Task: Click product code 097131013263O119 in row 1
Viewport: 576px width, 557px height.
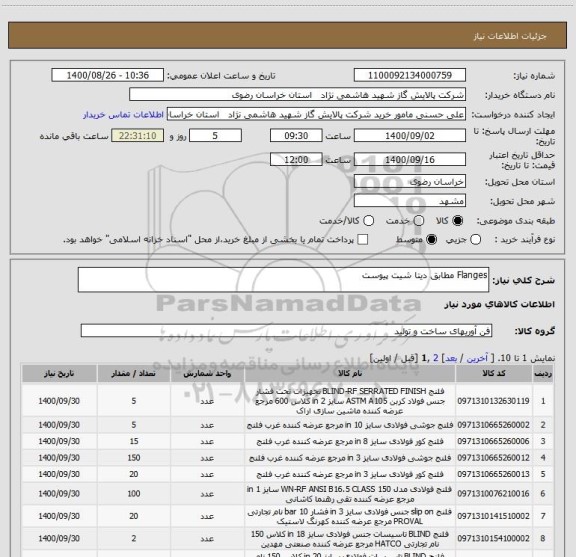Action: point(493,401)
